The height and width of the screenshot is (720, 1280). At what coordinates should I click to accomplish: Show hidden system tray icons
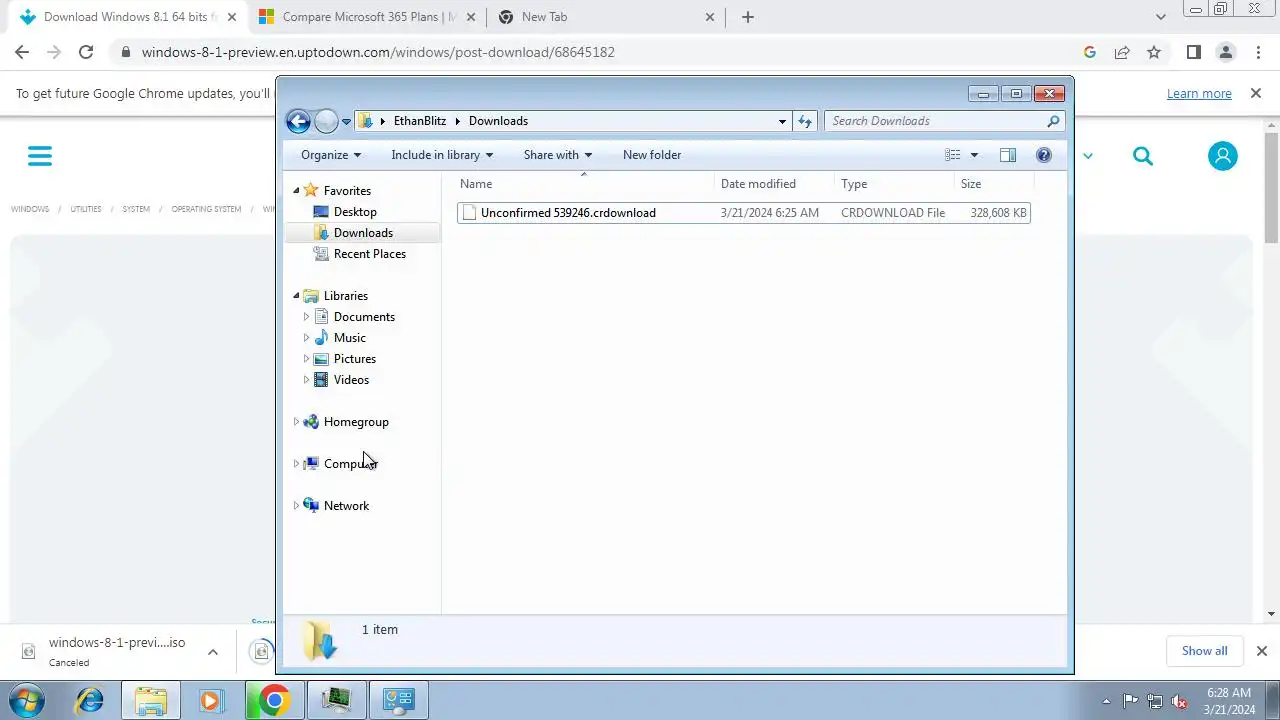click(1106, 701)
